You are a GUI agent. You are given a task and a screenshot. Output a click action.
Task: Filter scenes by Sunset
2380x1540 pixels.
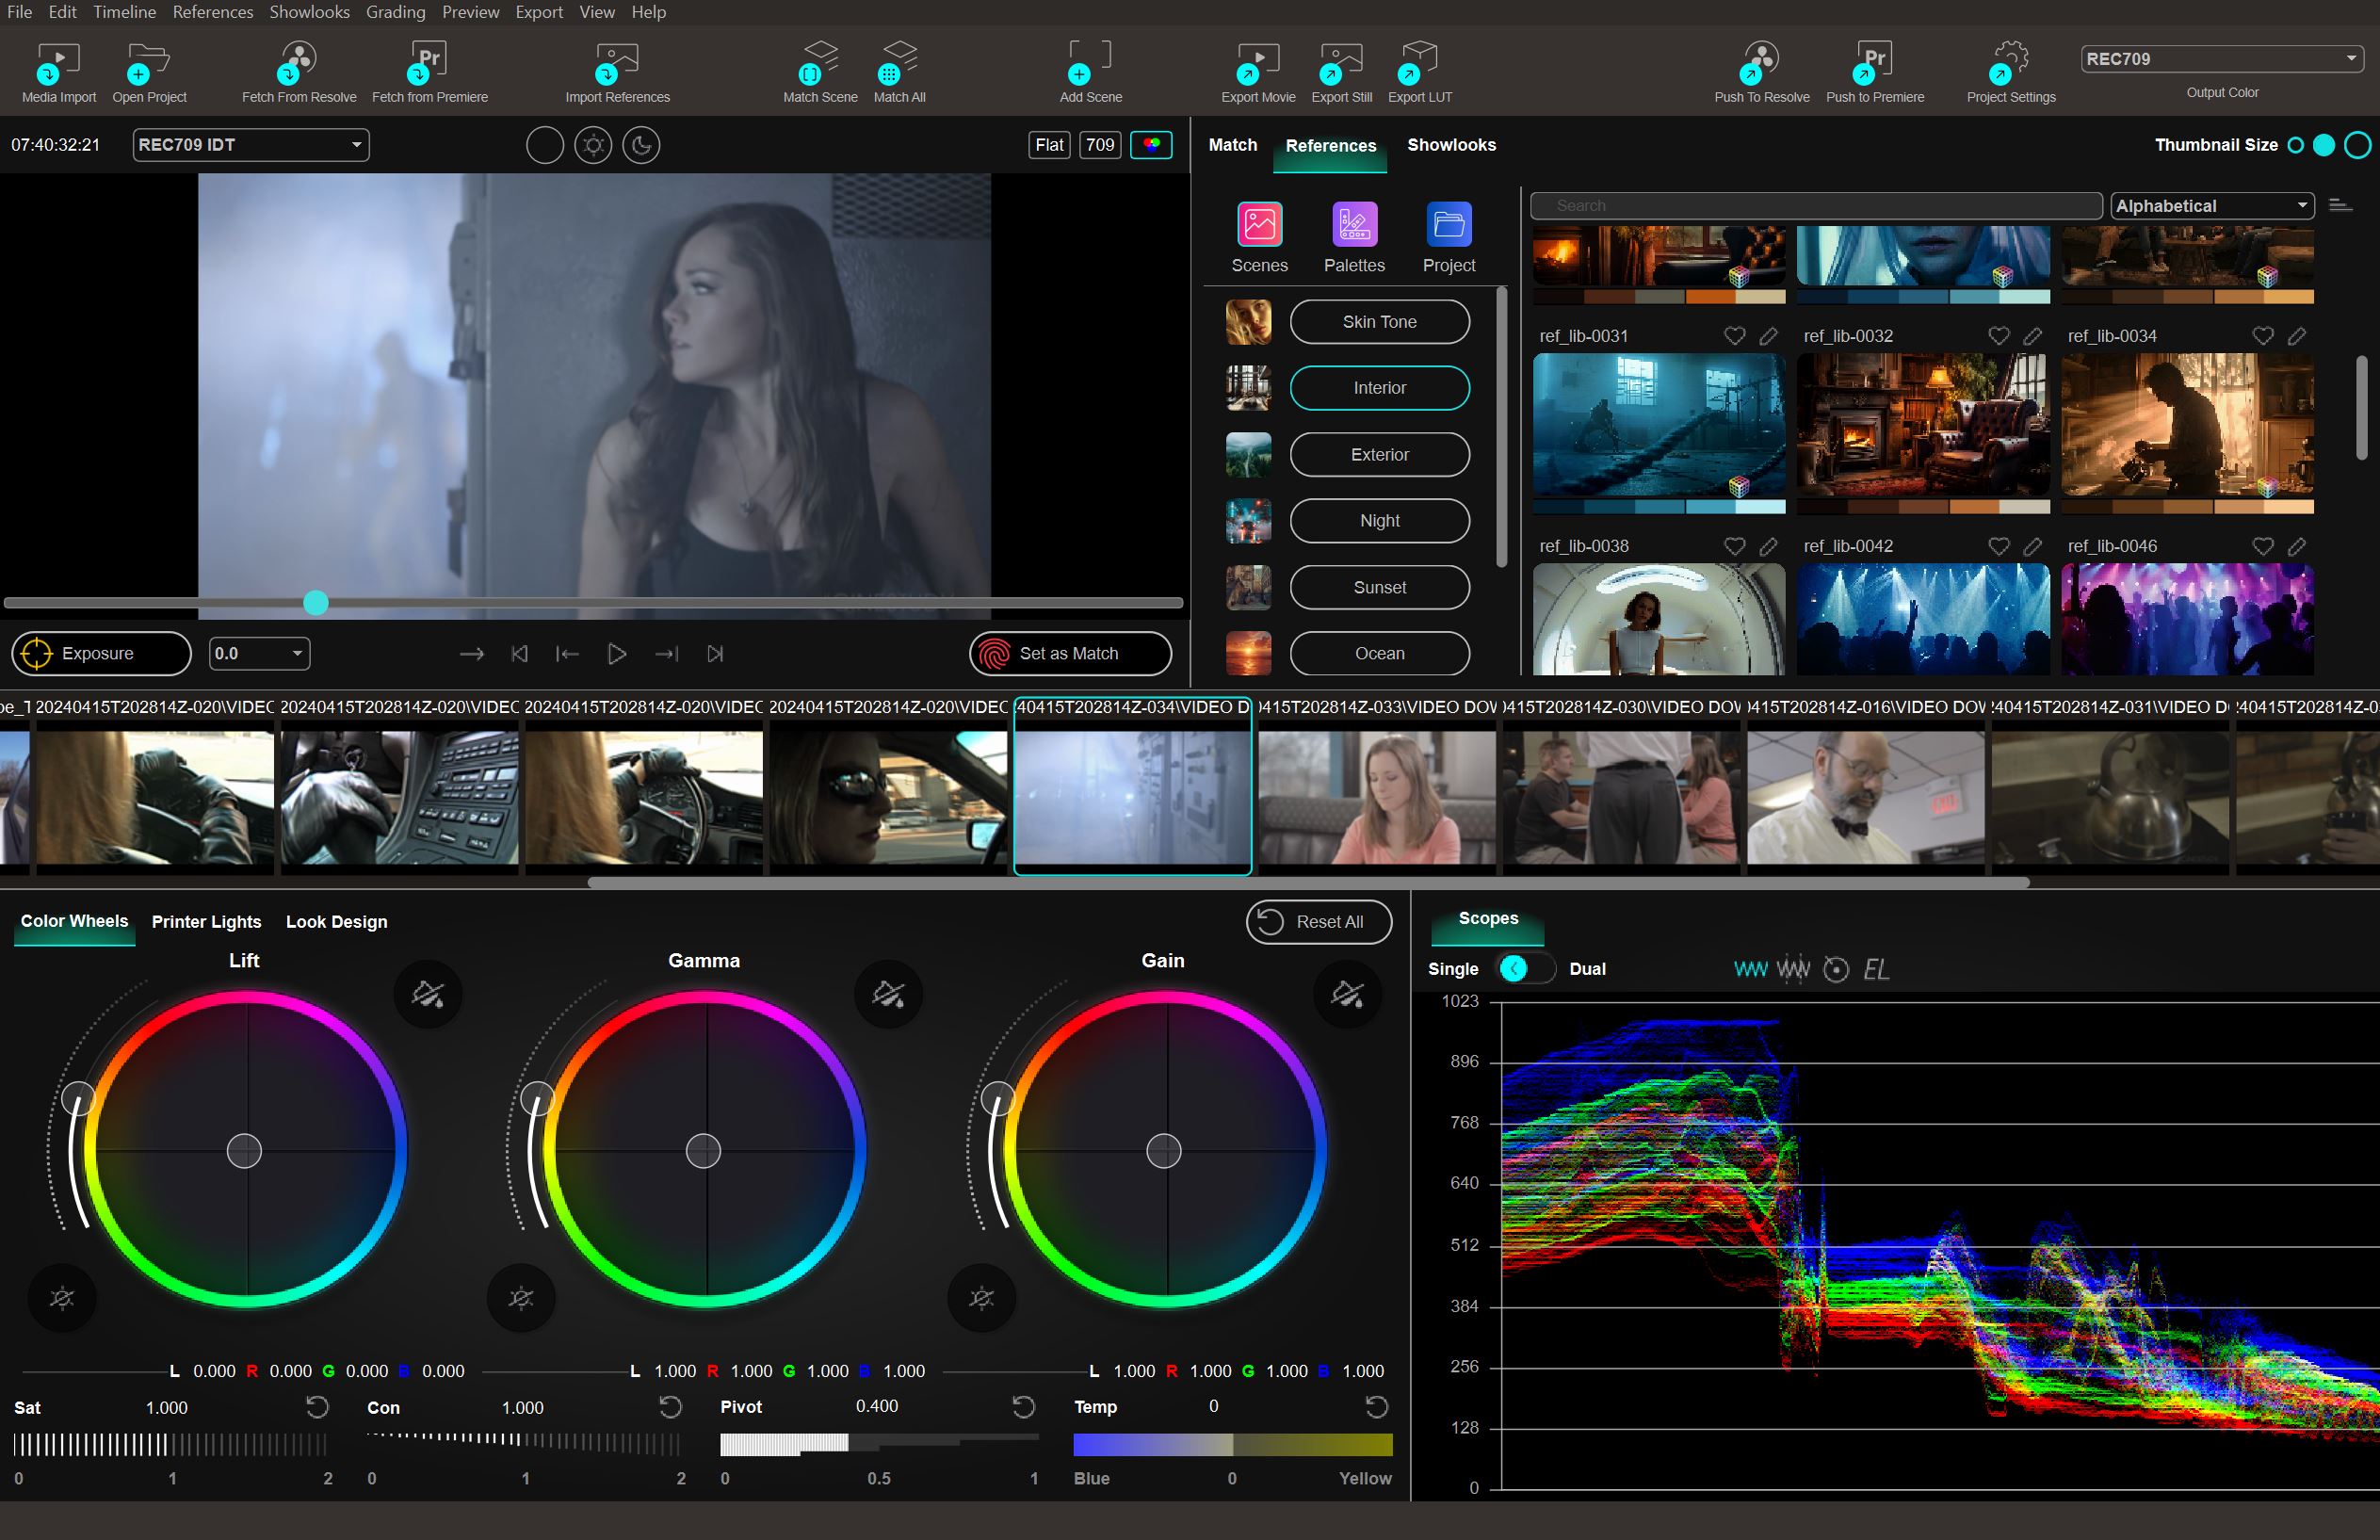click(x=1379, y=588)
